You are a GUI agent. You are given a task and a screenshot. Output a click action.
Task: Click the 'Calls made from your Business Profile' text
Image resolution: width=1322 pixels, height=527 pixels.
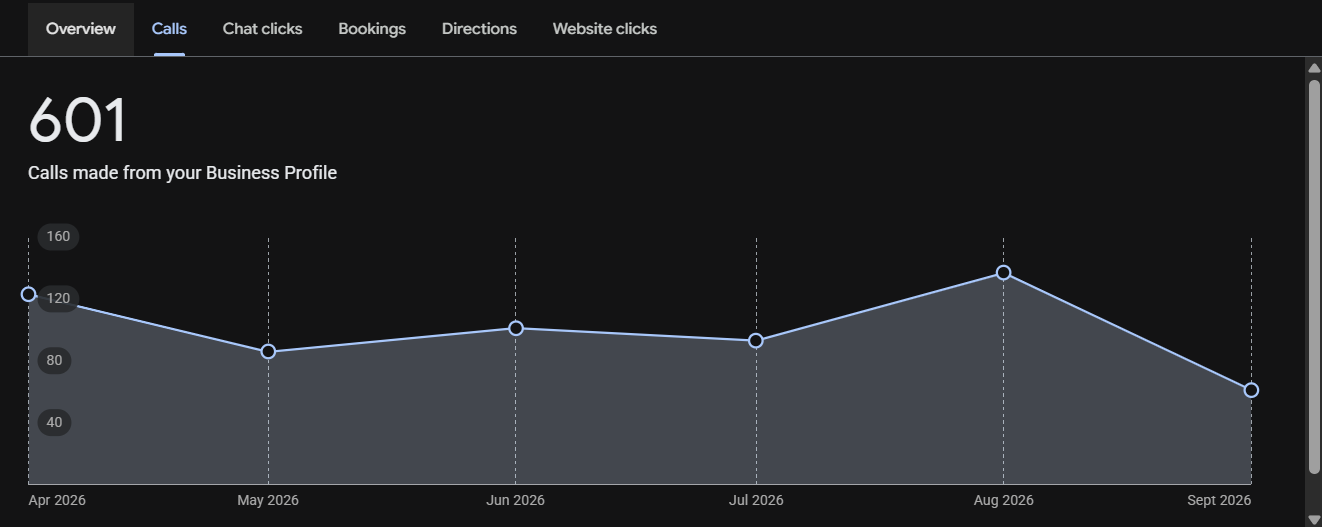coord(182,173)
